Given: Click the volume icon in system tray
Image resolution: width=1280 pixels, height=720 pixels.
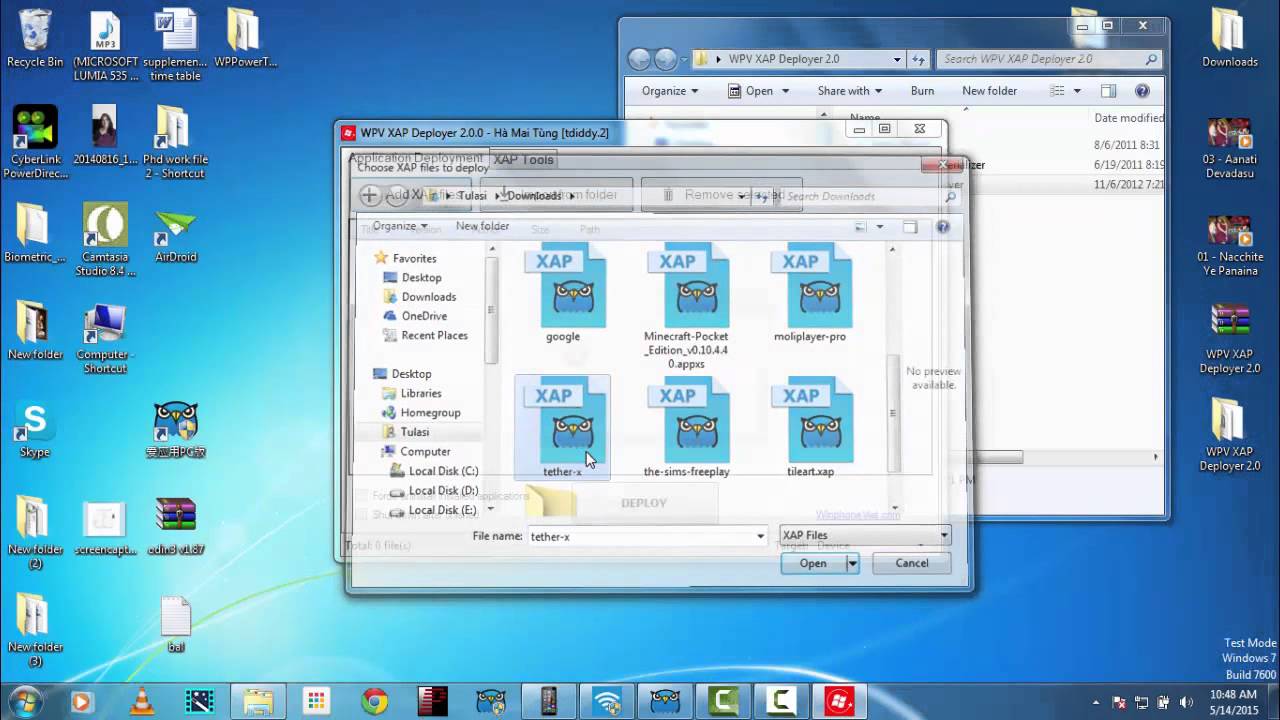Looking at the screenshot, I should point(1186,702).
